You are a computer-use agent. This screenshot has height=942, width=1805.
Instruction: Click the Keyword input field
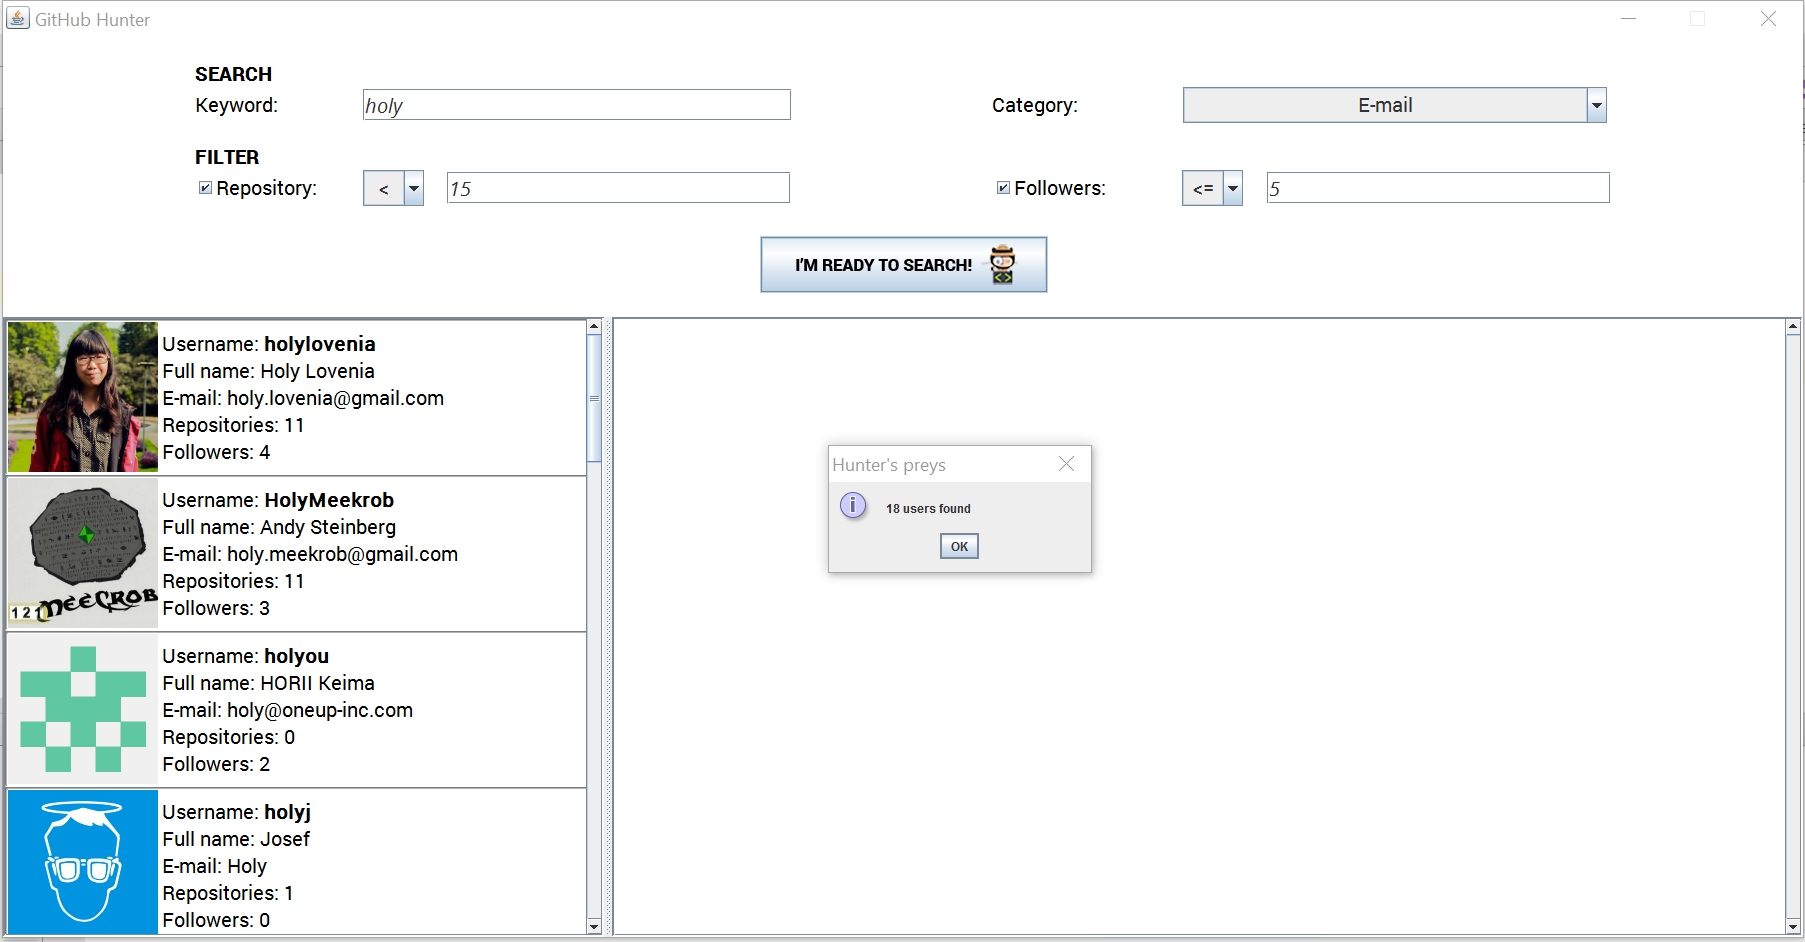576,105
